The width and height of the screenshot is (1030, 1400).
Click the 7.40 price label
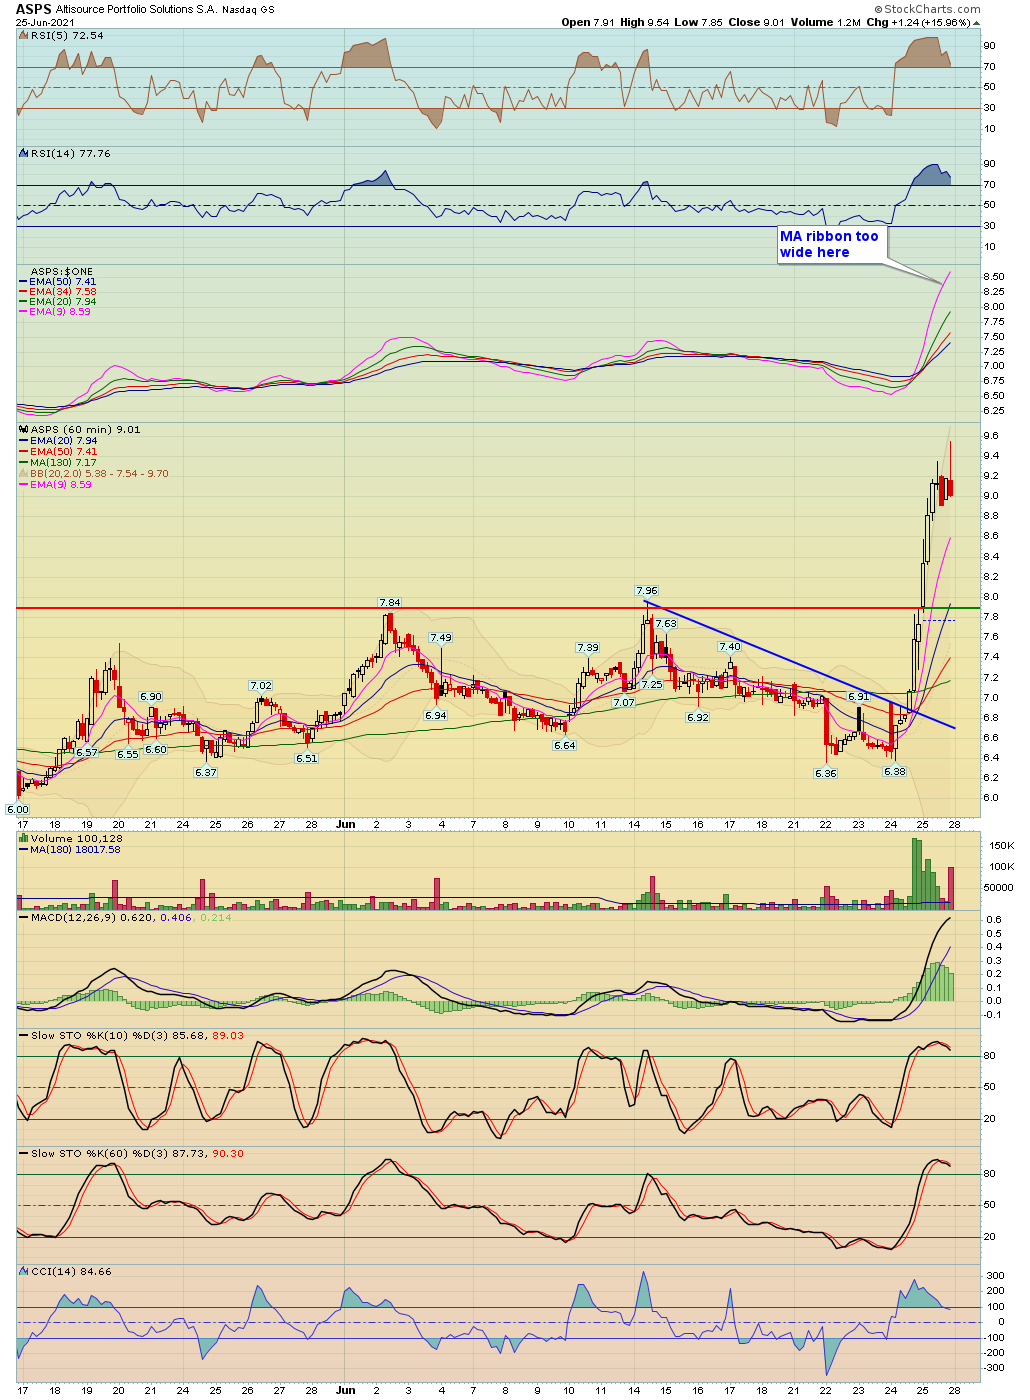point(730,647)
